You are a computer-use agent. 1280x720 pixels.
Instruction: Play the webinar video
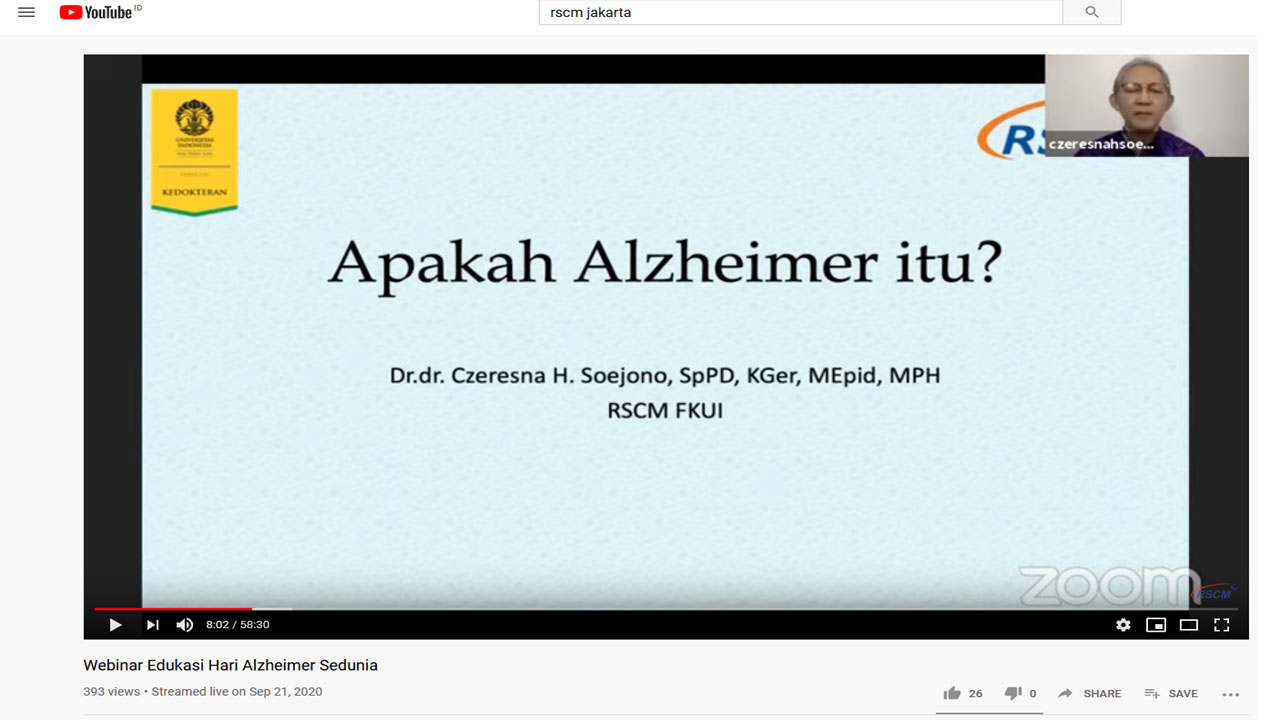coord(115,625)
